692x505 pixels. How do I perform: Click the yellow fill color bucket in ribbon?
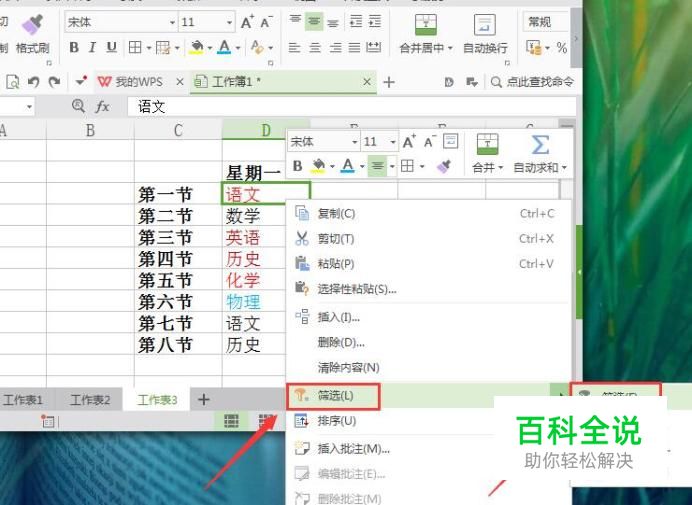(x=196, y=47)
